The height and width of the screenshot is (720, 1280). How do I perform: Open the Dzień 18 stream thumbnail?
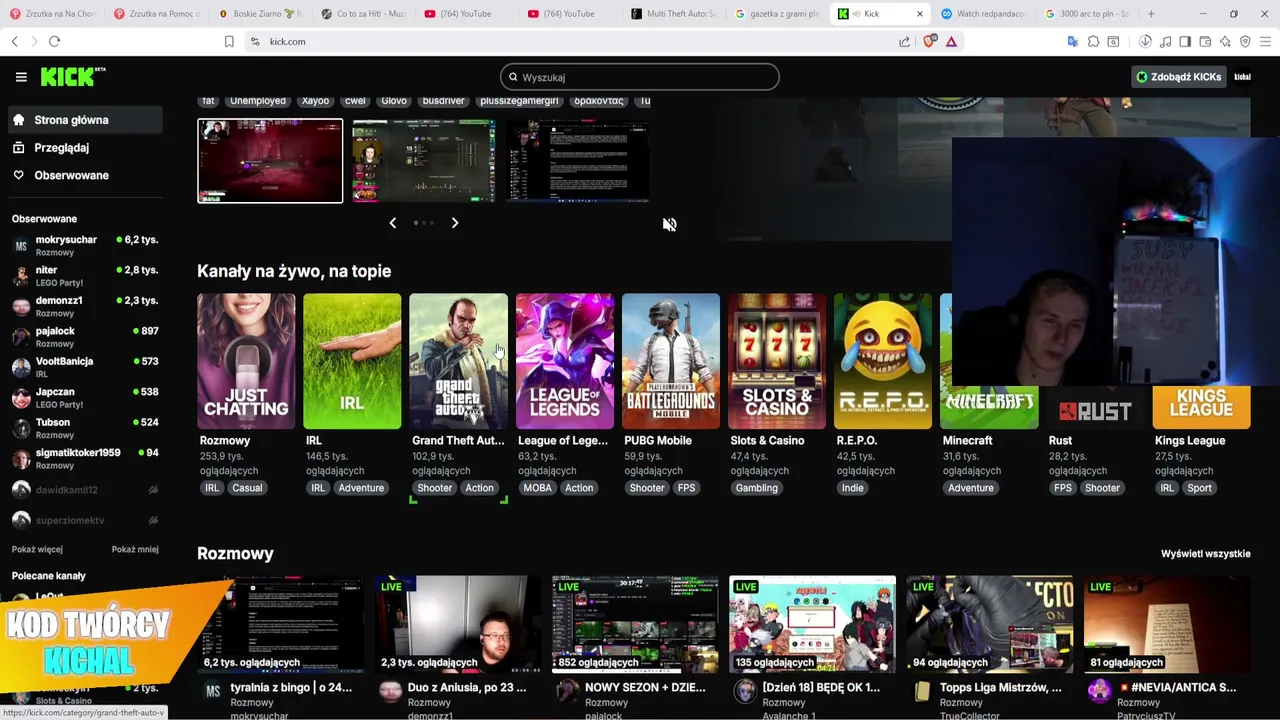tap(812, 624)
